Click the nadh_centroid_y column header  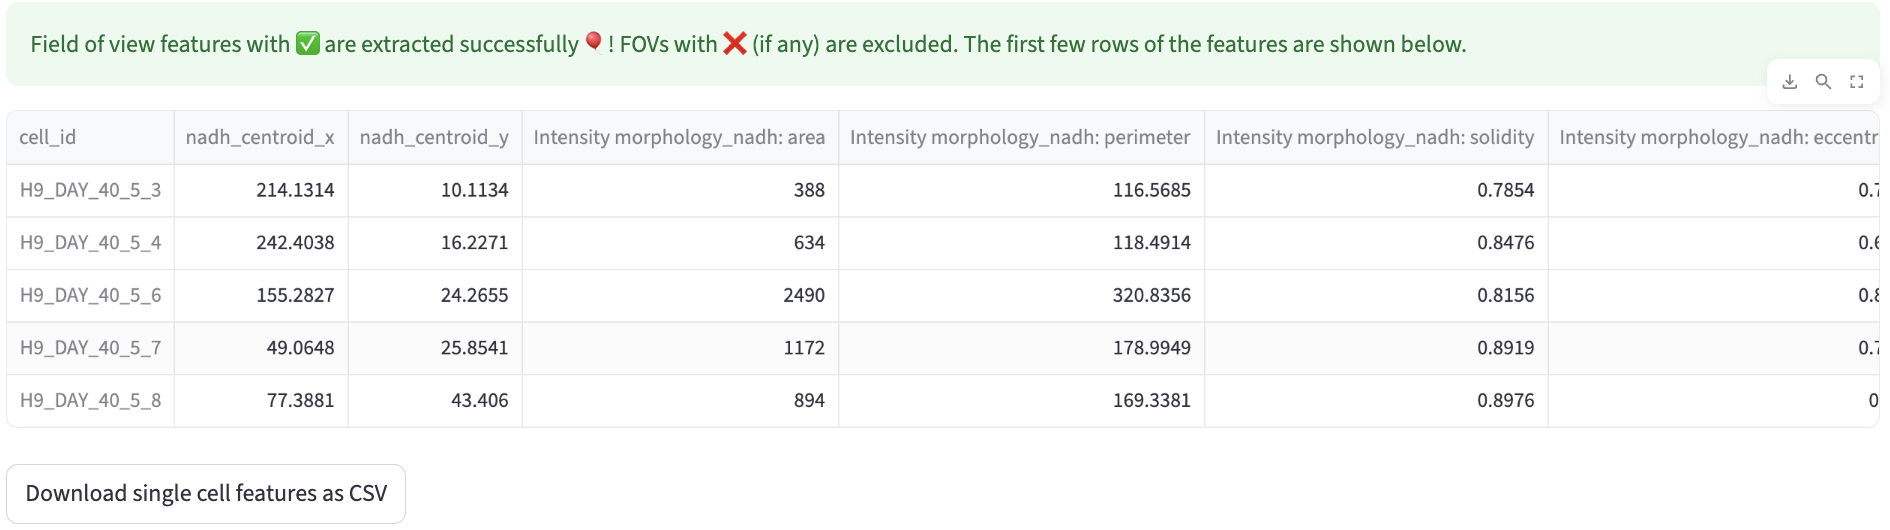point(434,137)
